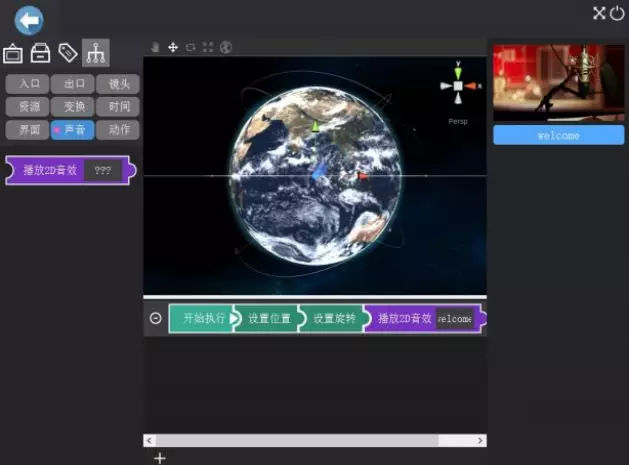Click the horizontal scrollbar right arrow
This screenshot has width=629, height=465.
[x=480, y=441]
